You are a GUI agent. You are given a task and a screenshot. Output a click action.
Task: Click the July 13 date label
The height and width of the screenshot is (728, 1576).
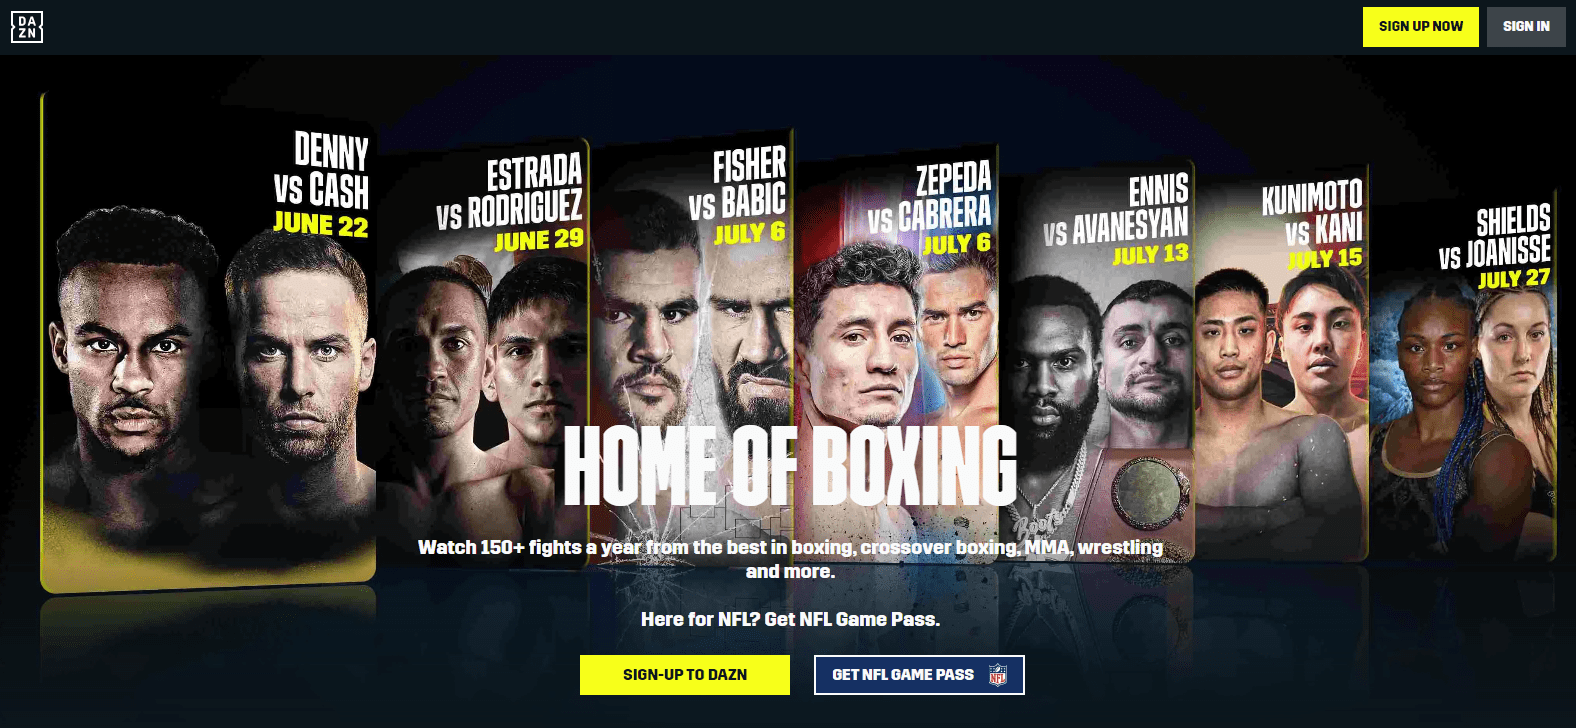pos(1151,255)
